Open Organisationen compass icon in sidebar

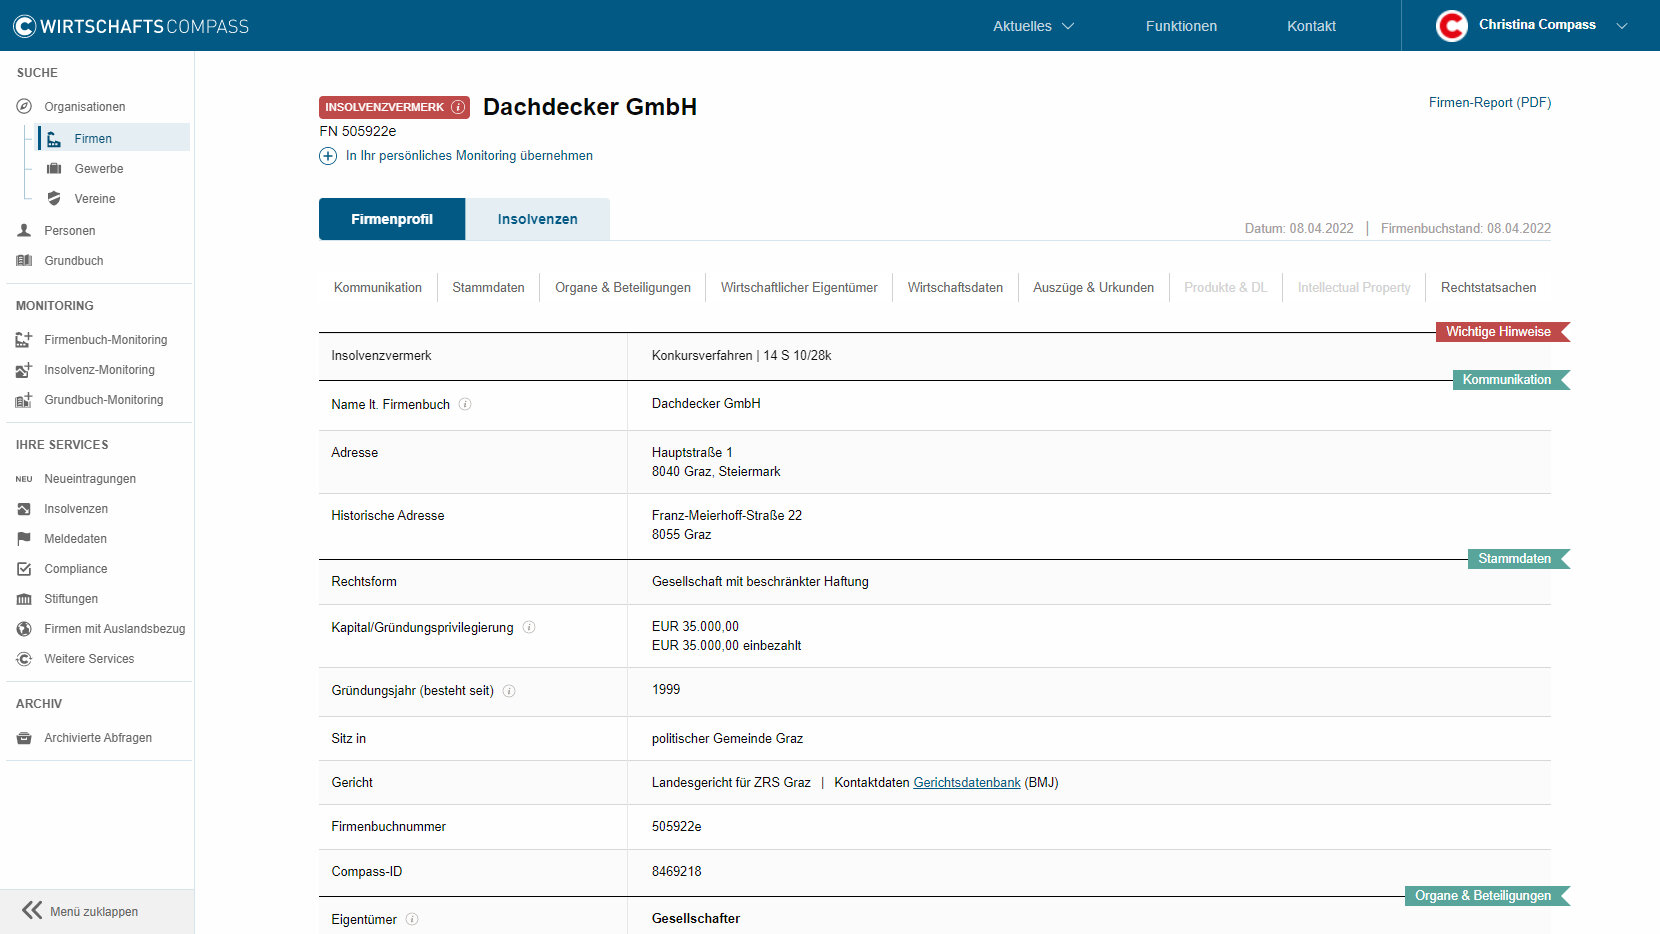(x=24, y=106)
